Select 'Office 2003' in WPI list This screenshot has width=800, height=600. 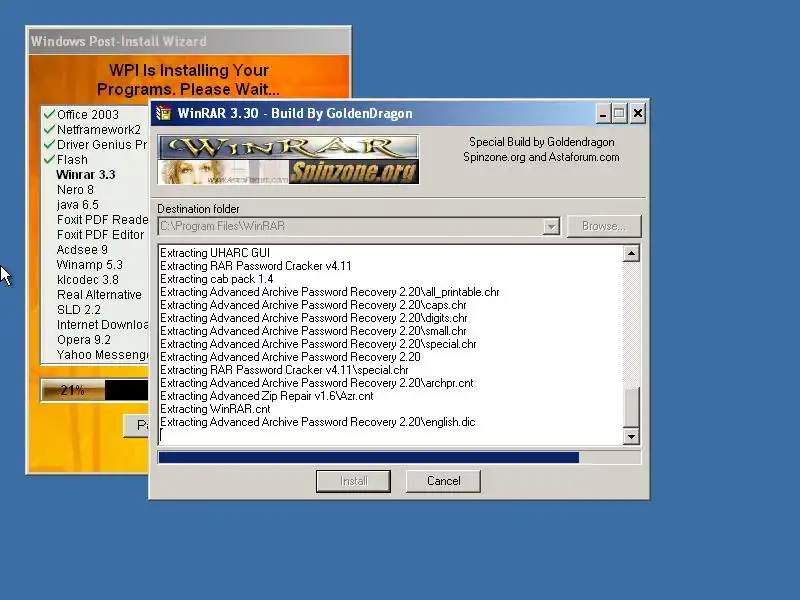[88, 115]
